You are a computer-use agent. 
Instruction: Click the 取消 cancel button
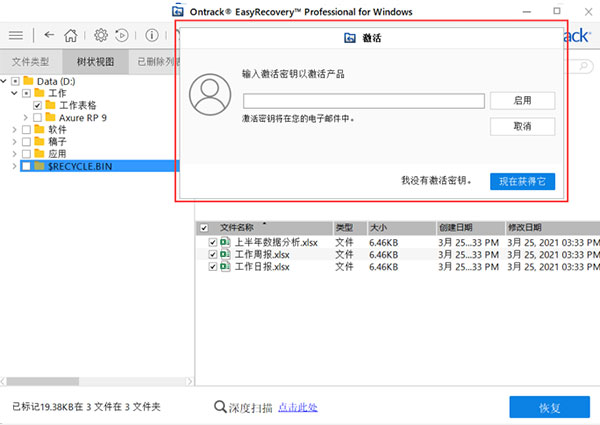[522, 126]
